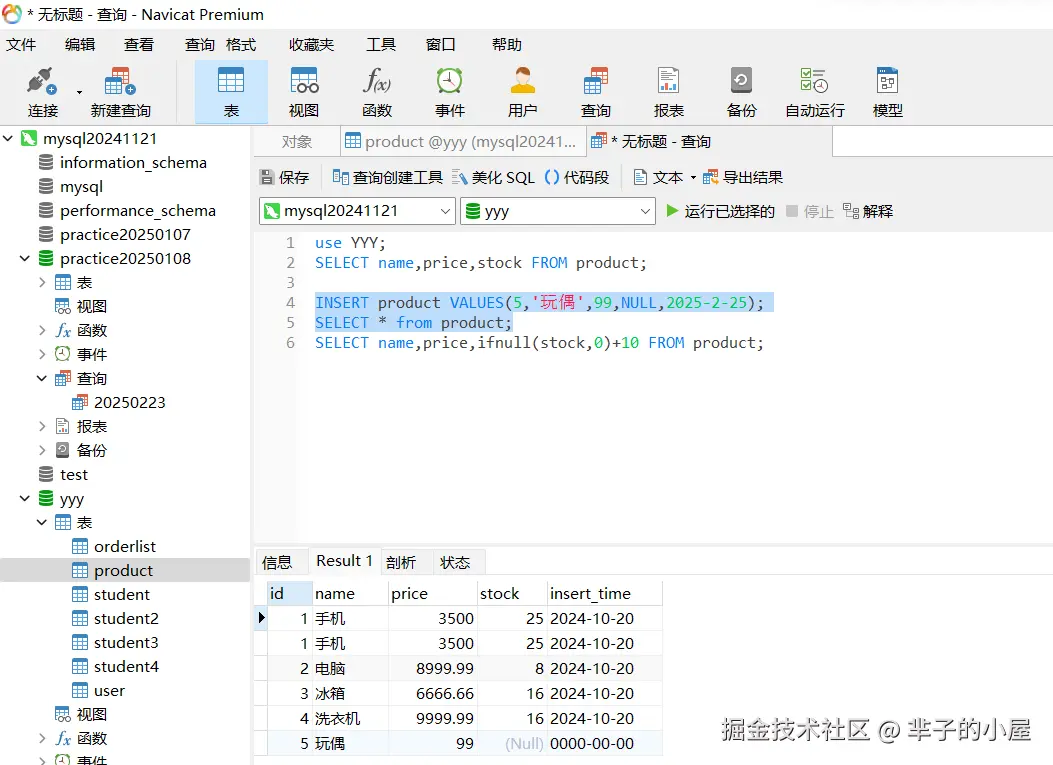Select the user table
This screenshot has width=1053, height=765.
pyautogui.click(x=109, y=690)
